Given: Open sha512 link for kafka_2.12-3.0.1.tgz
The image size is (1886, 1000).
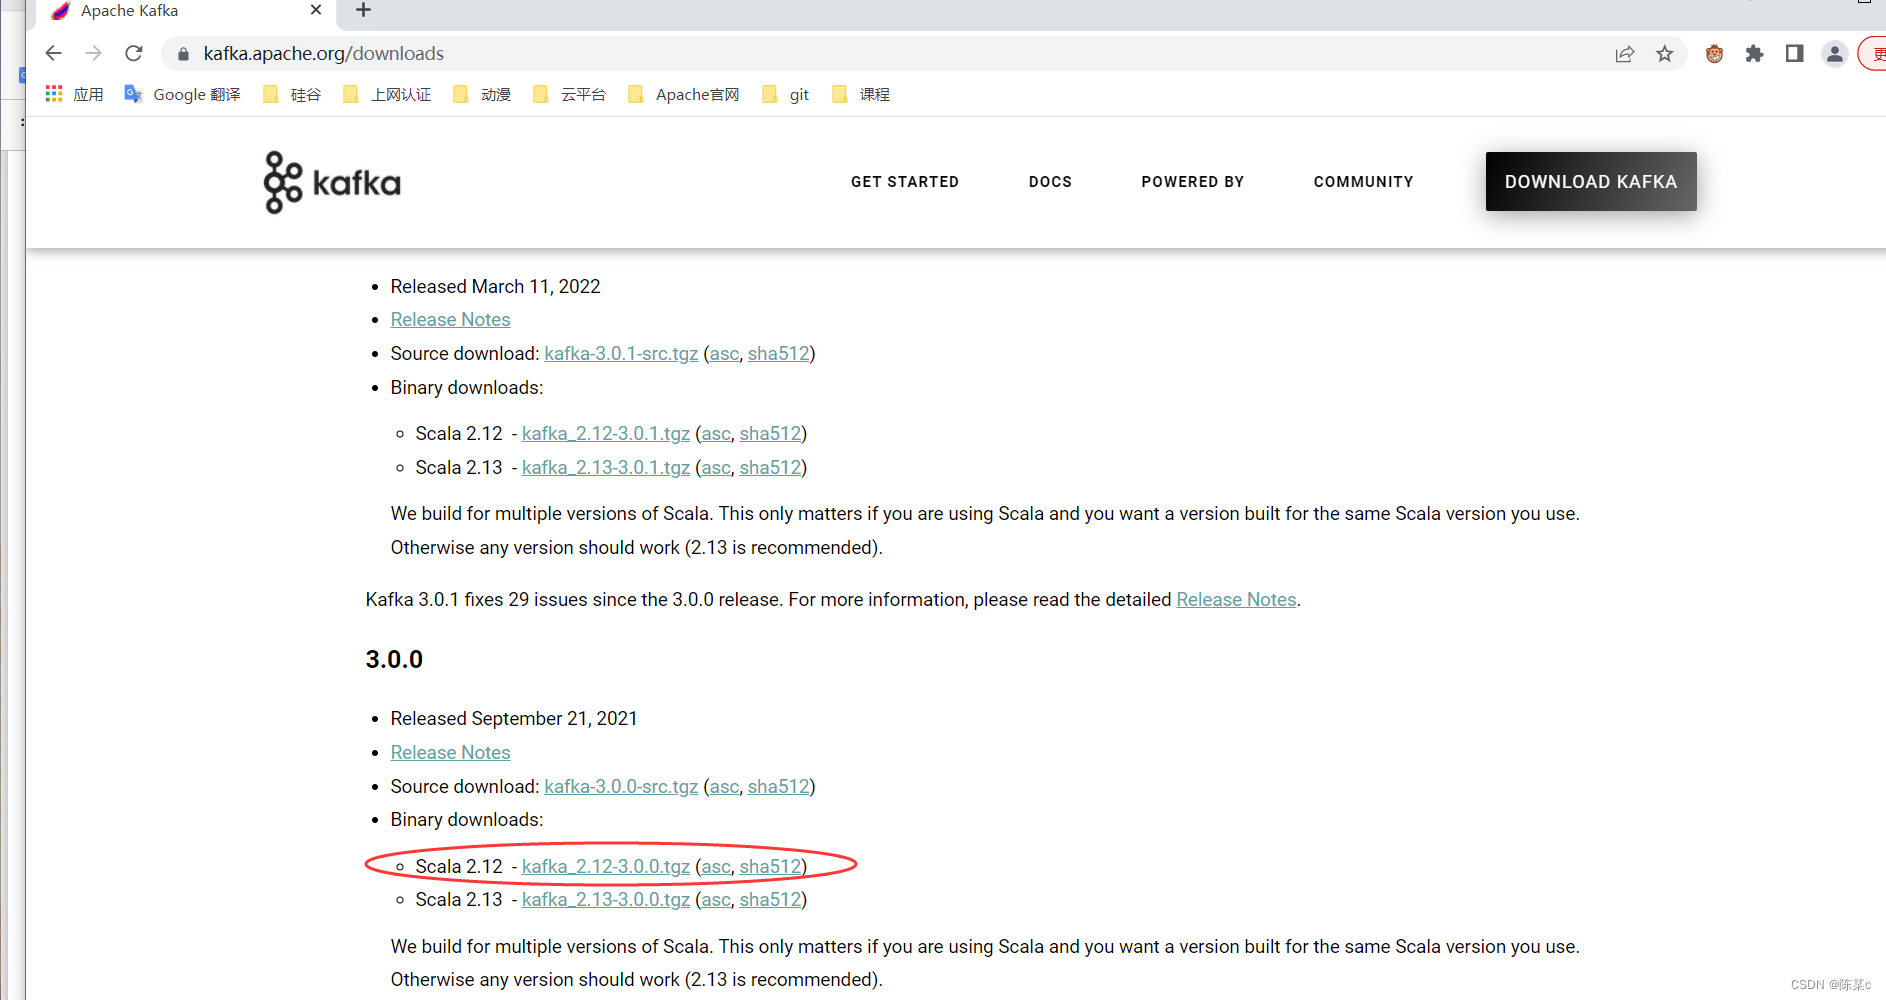Looking at the screenshot, I should tap(770, 434).
